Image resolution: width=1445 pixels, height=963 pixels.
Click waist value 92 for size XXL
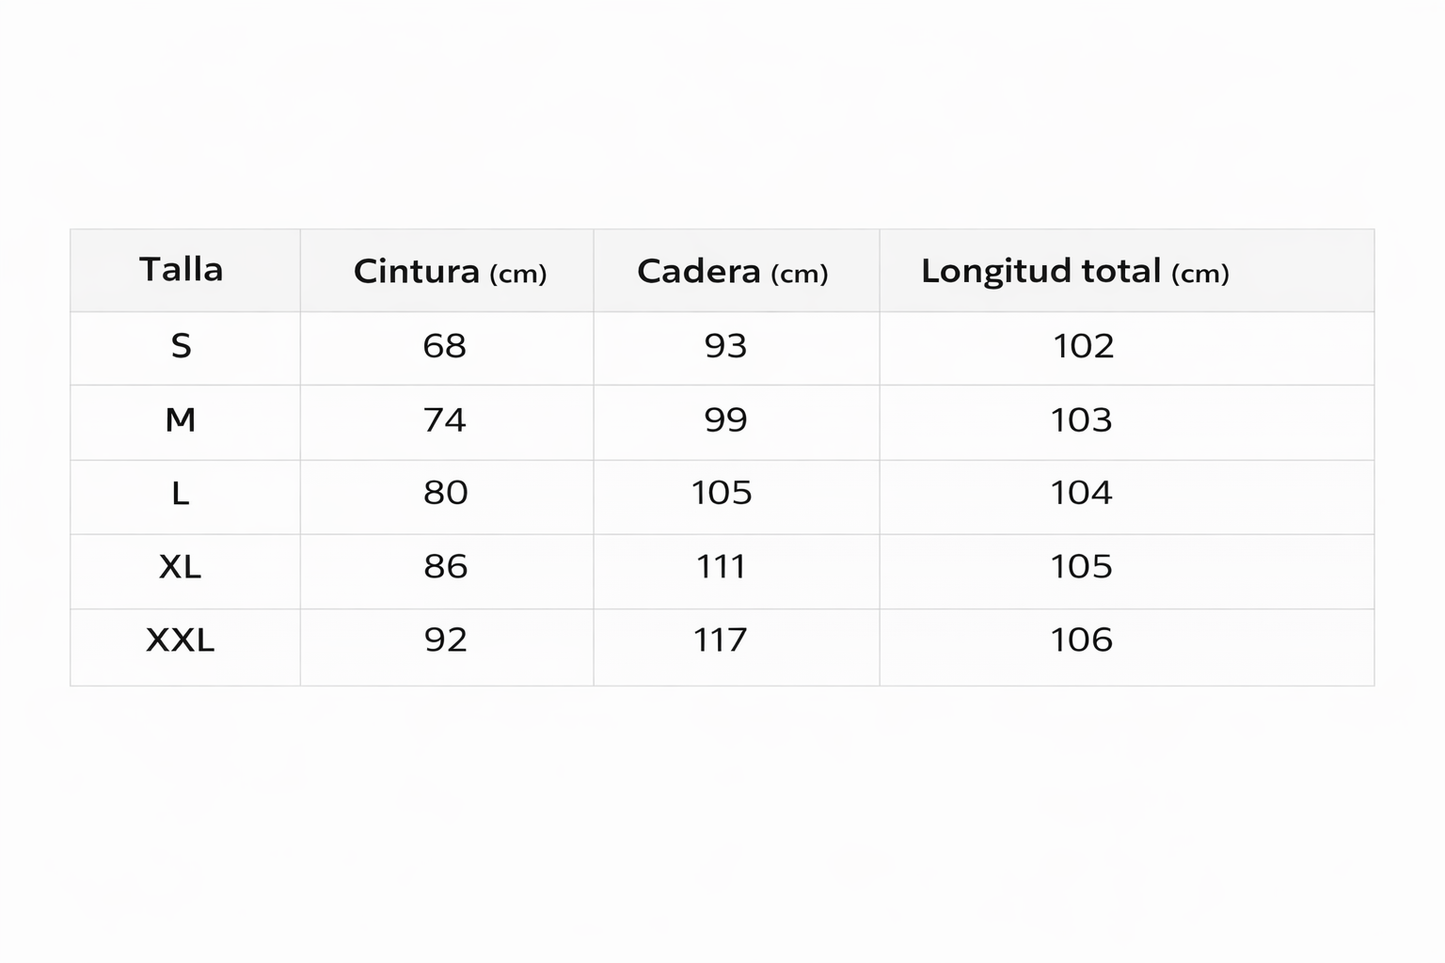[x=445, y=640]
